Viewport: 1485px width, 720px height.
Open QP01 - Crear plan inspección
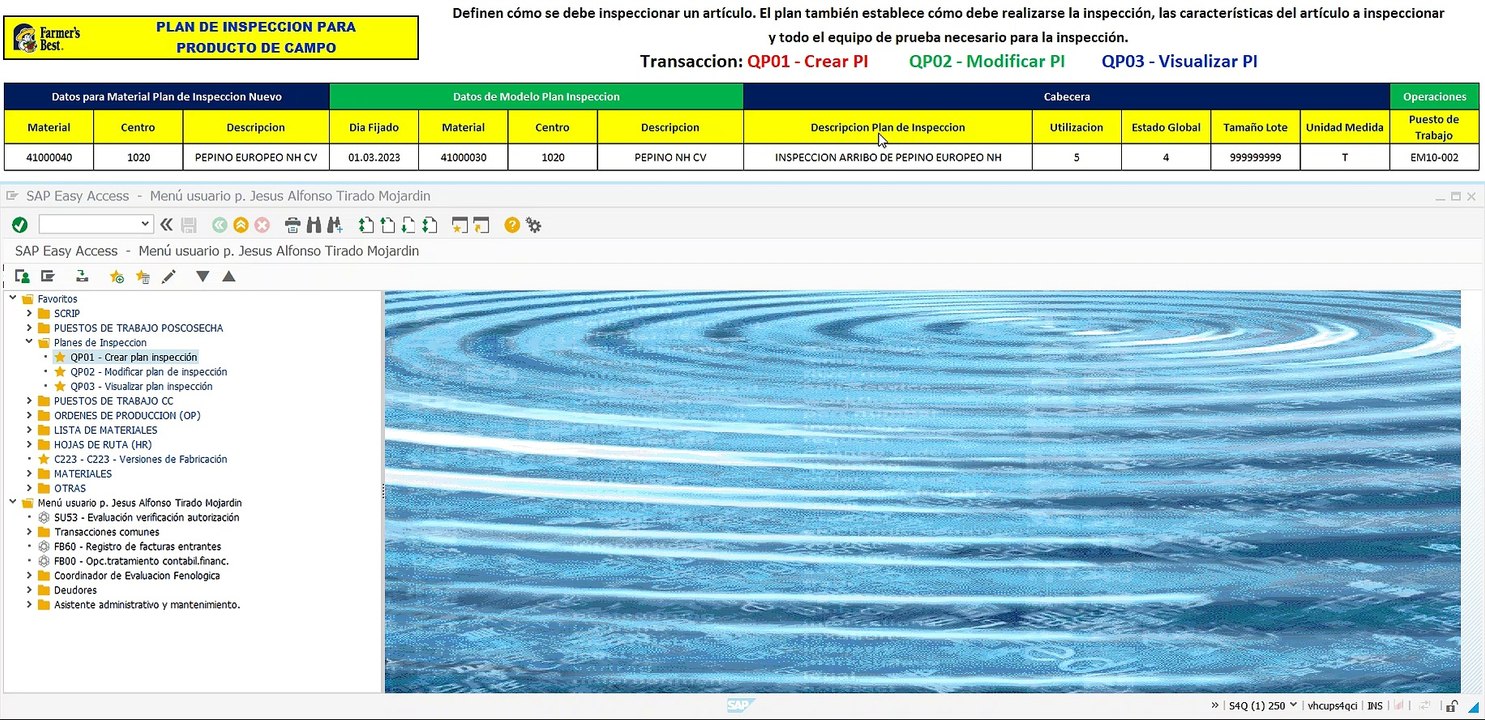[134, 357]
